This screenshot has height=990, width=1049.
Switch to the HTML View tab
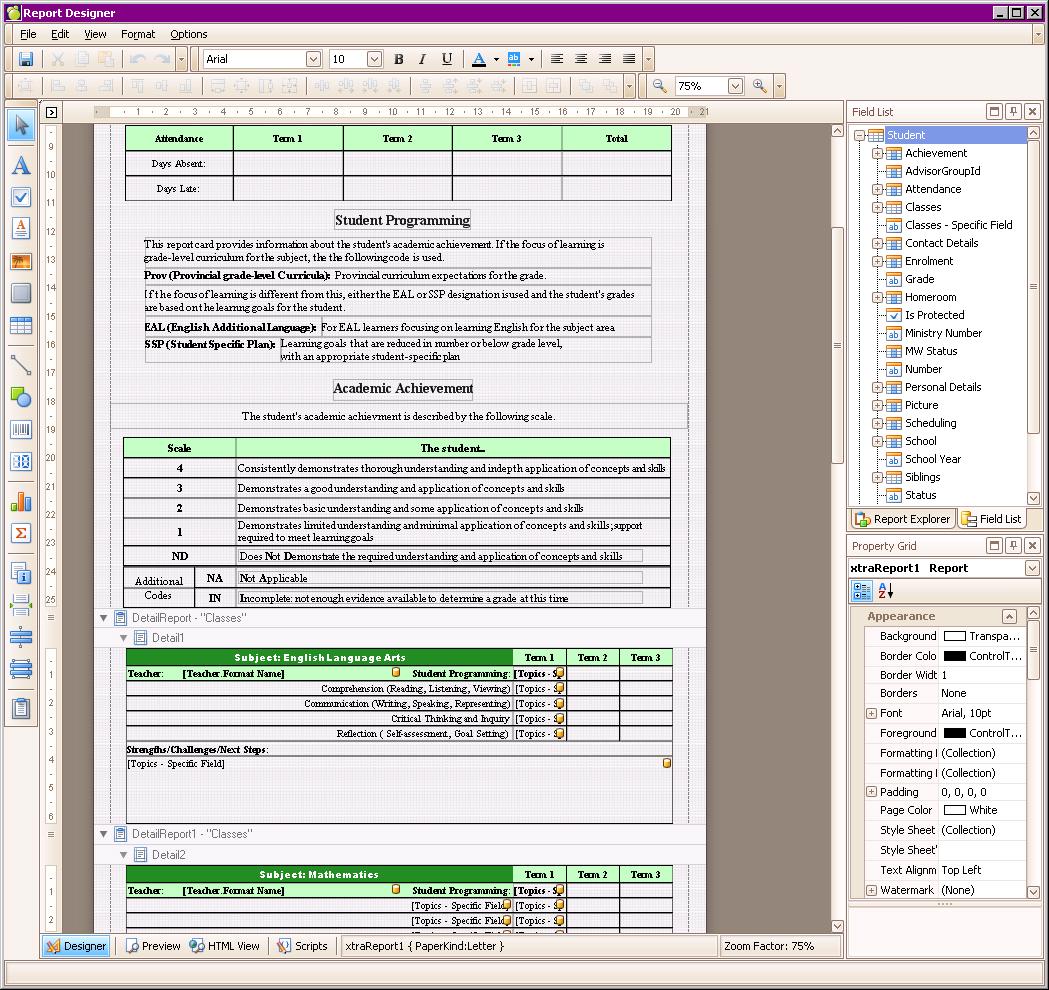[225, 946]
